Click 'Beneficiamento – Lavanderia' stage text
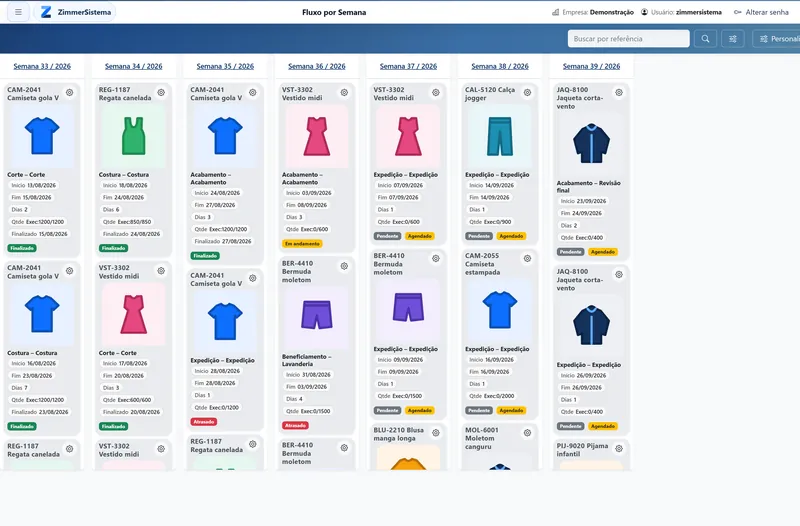The image size is (800, 526). click(x=307, y=360)
